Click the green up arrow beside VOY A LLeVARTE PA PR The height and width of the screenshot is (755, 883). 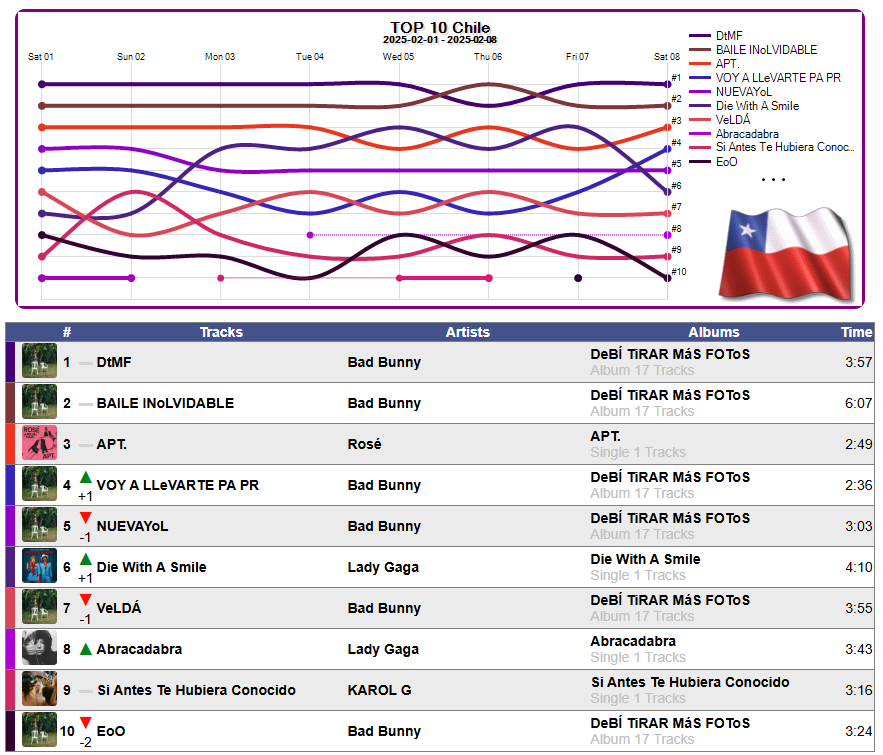[86, 477]
